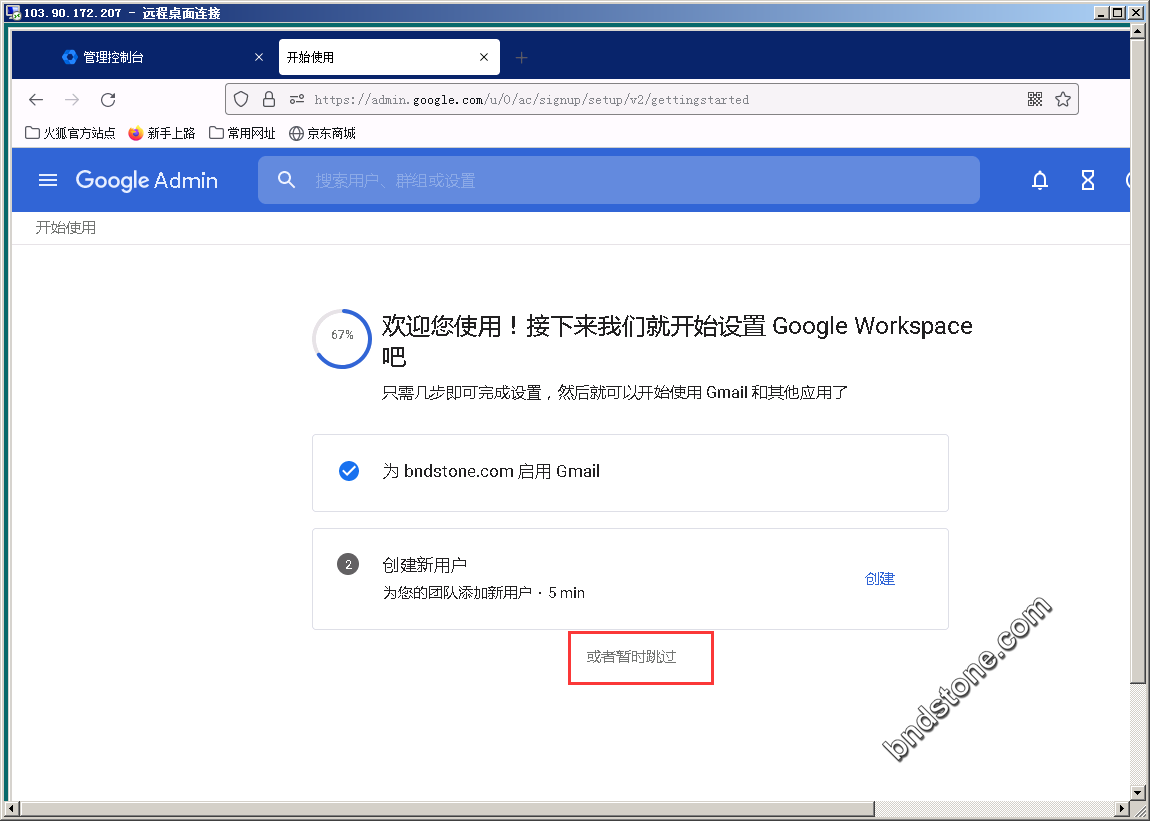
Task: Open a new browser tab
Action: (x=521, y=57)
